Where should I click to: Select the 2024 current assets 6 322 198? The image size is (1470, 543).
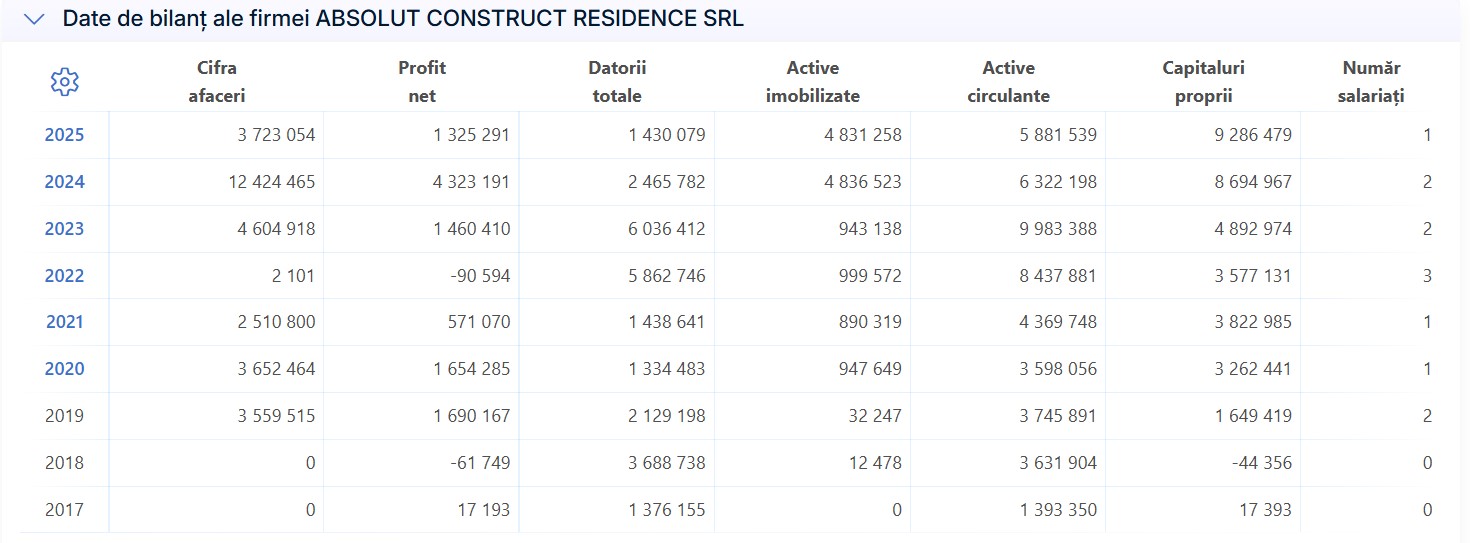click(x=1058, y=182)
